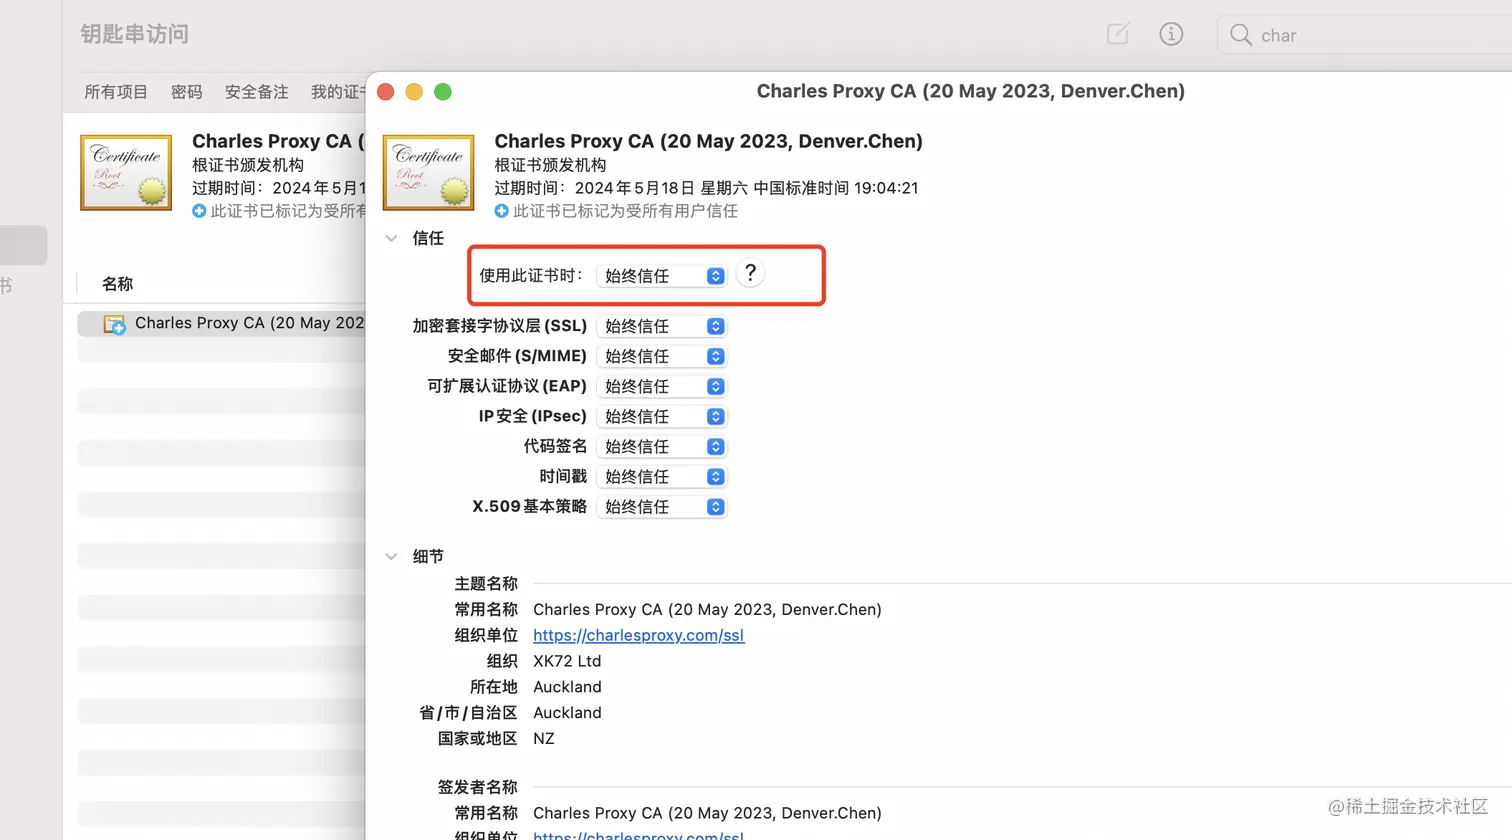Switch to the 所有项目 tab
The width and height of the screenshot is (1512, 840).
point(116,92)
